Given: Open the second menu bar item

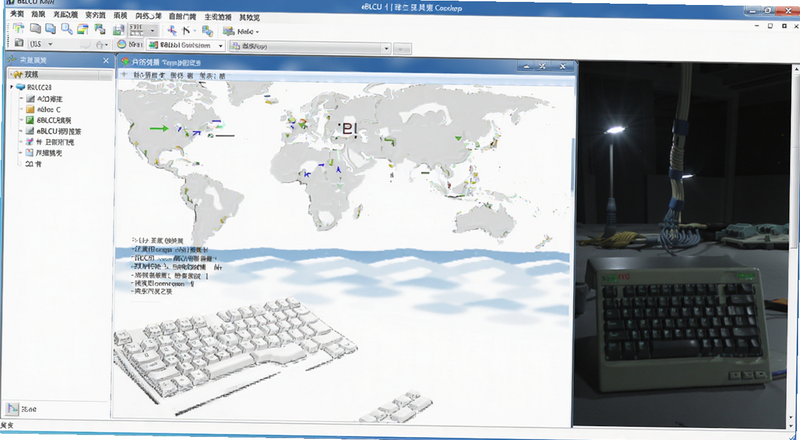Looking at the screenshot, I should [38, 14].
